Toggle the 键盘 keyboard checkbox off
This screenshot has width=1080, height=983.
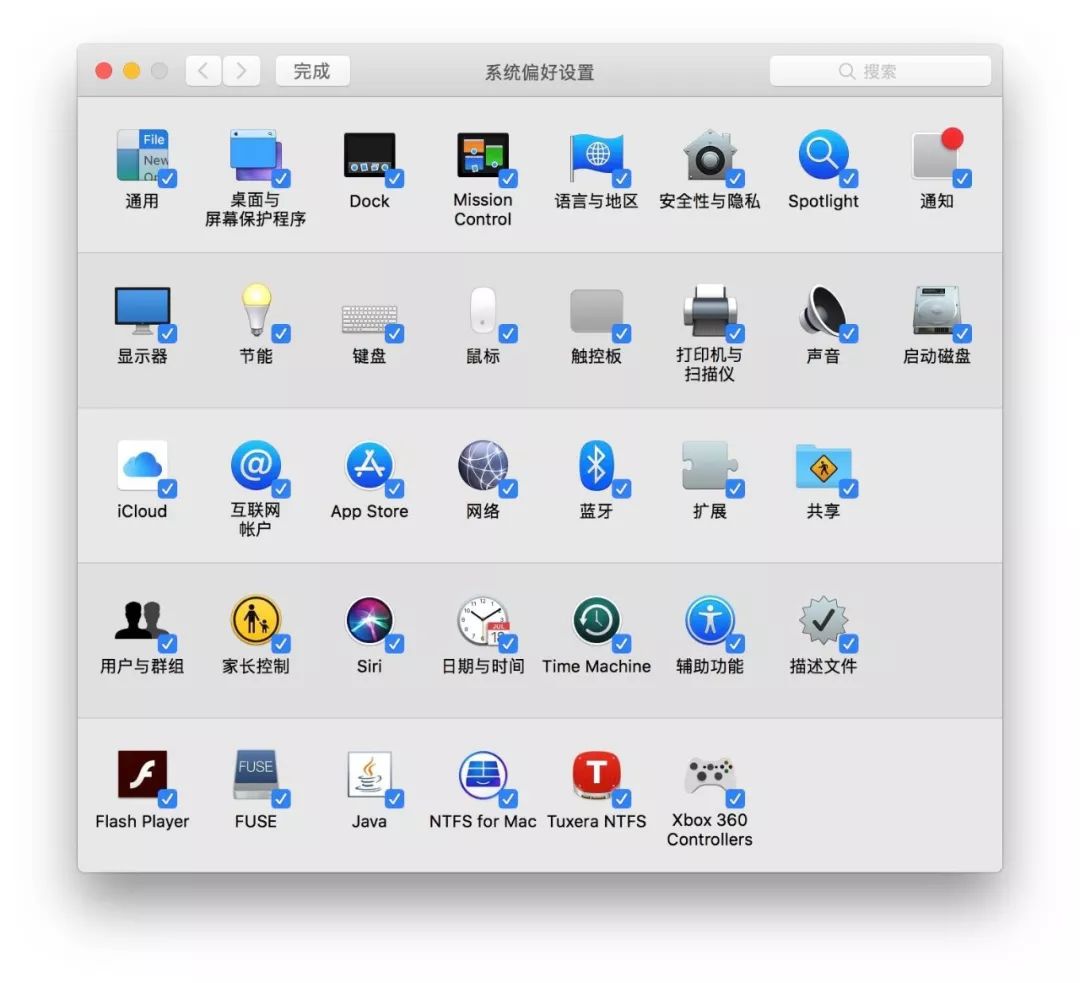(395, 334)
